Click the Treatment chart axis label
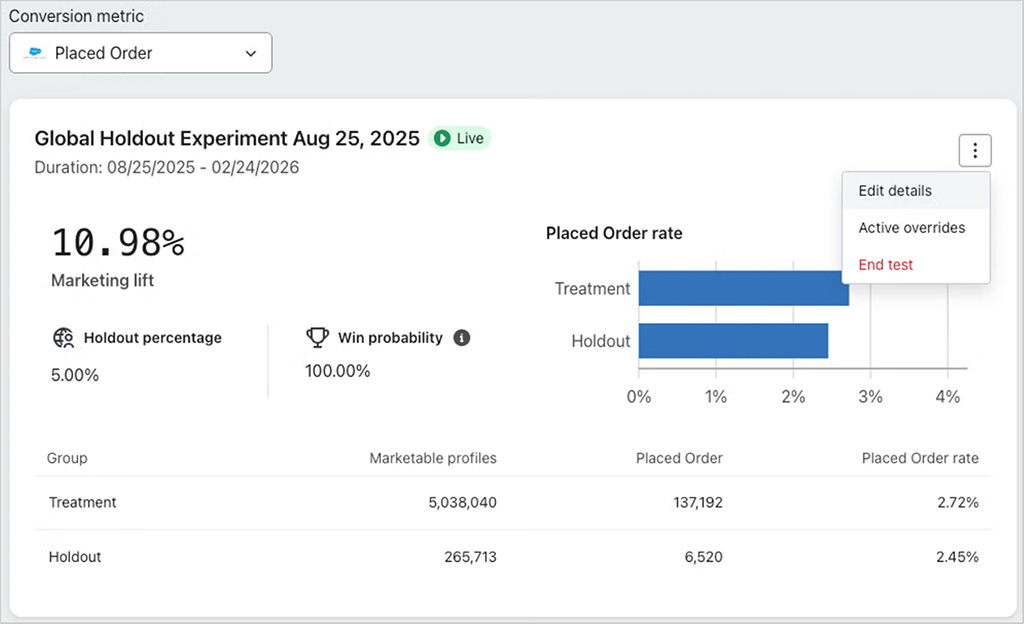1024x624 pixels. [x=592, y=289]
